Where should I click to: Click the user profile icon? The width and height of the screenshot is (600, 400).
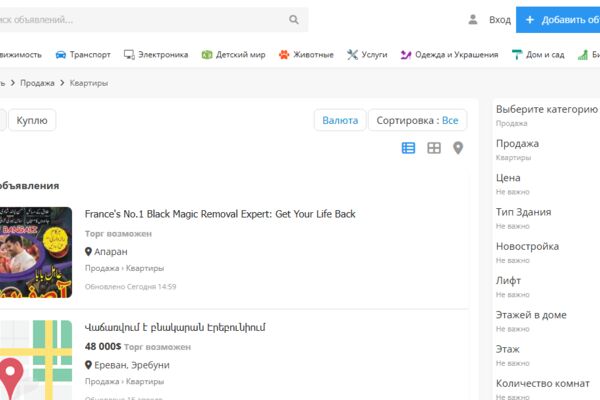pos(473,20)
